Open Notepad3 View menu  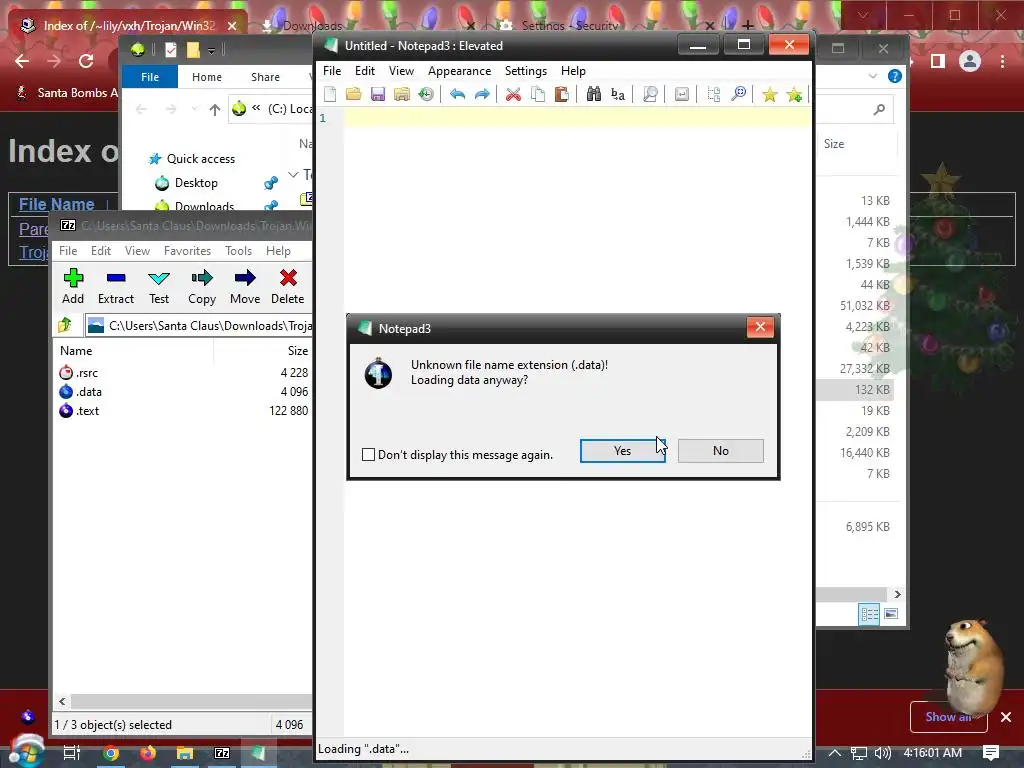point(401,71)
